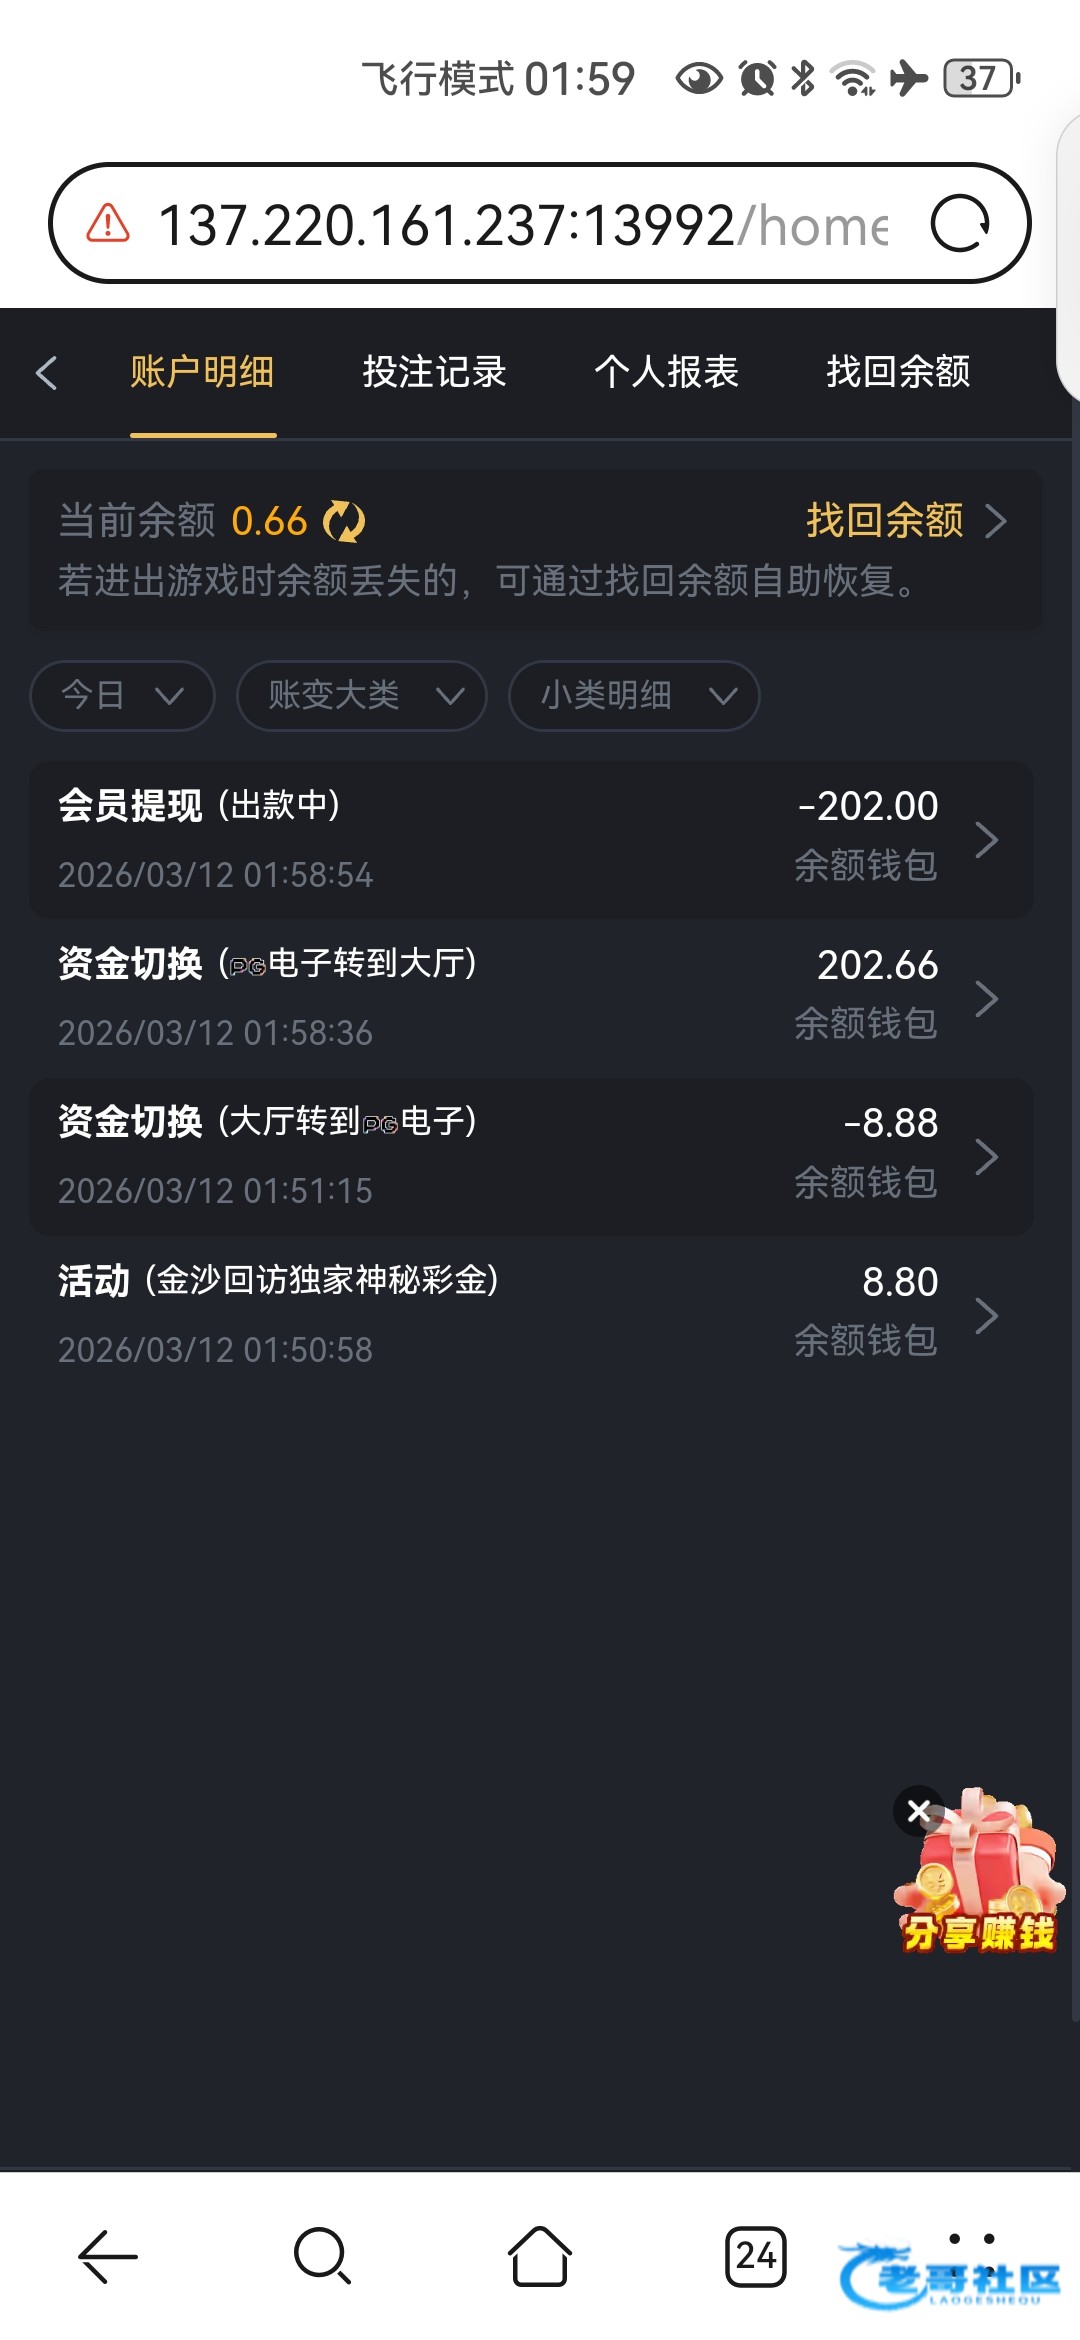
Task: Tap the URL address field
Action: (x=520, y=224)
